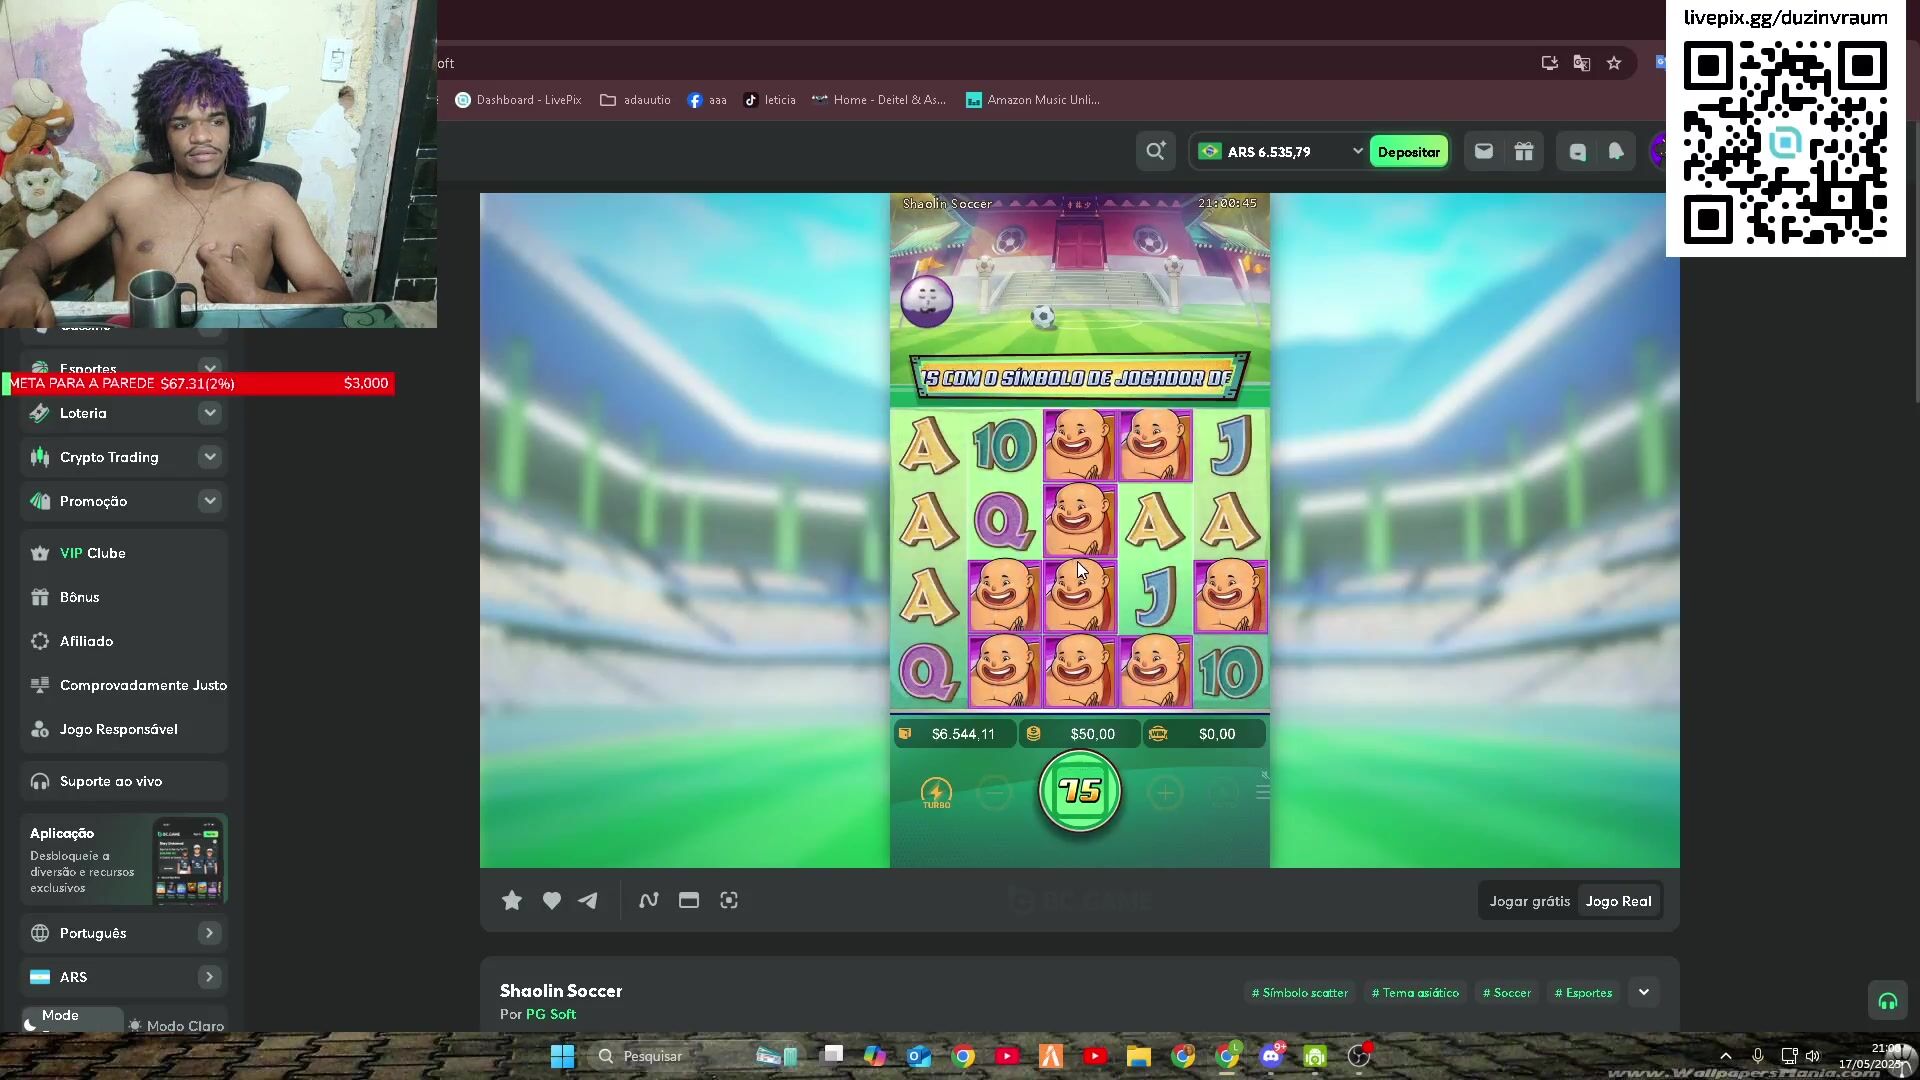Select the dark Mode theme option

pos(72,1018)
